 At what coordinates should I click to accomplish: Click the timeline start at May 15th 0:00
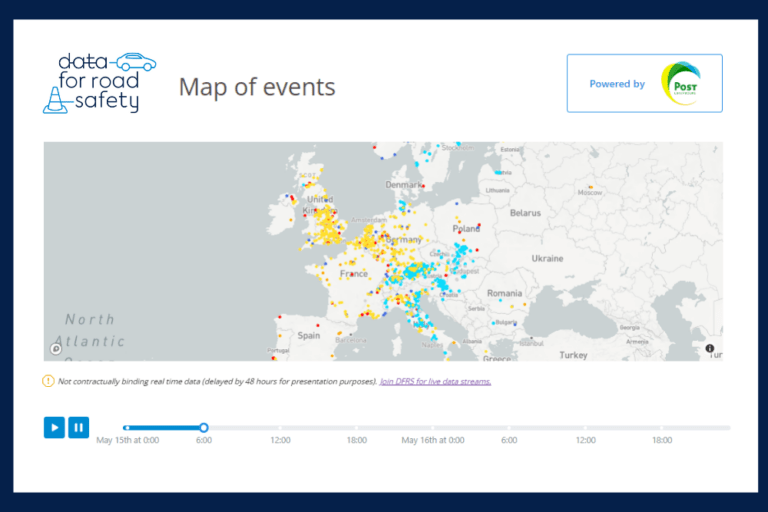pyautogui.click(x=127, y=428)
